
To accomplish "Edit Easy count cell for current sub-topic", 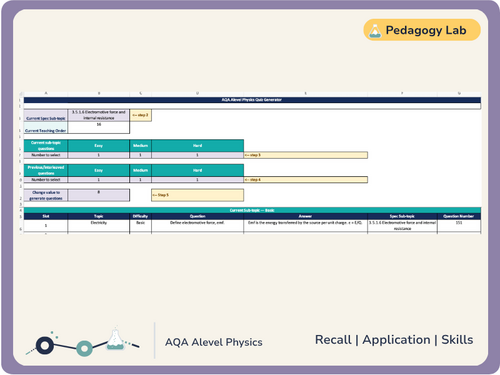I will coord(99,155).
